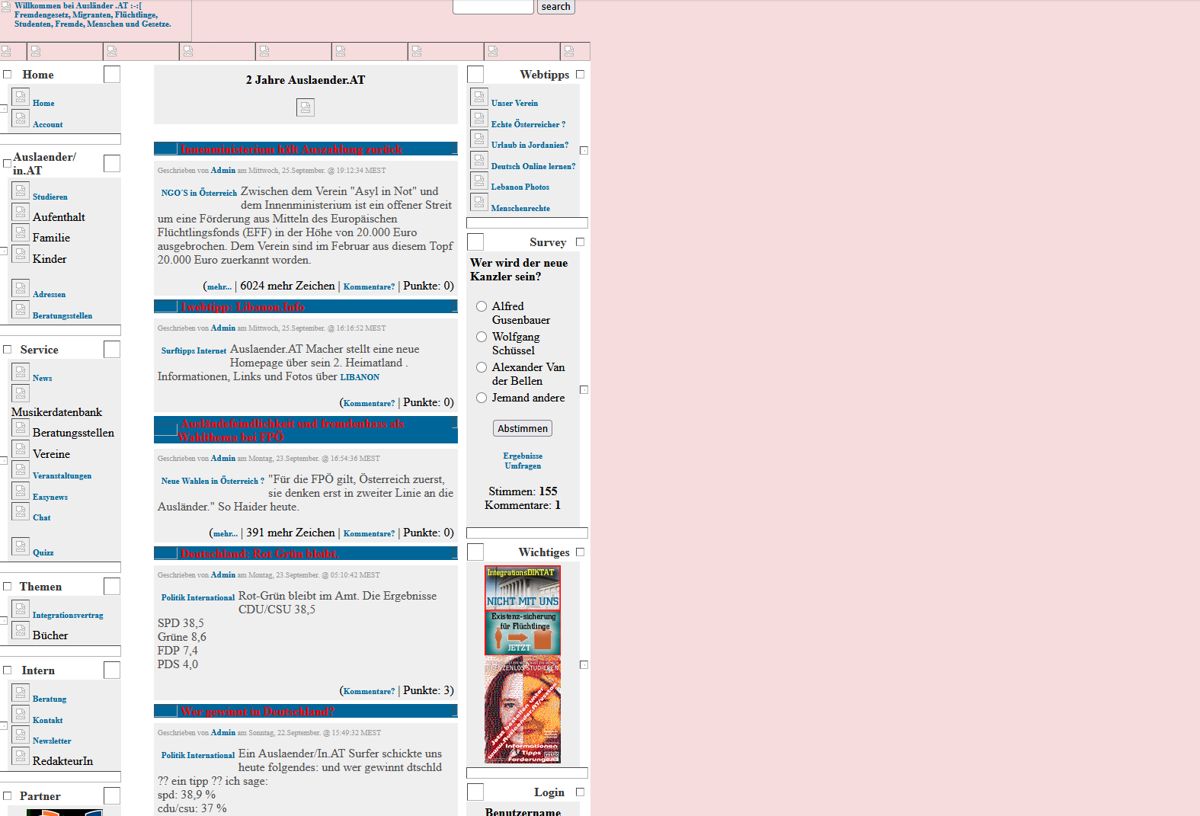Click the icon next to Integrationsvertrag
The image size is (1200, 816).
[20, 609]
